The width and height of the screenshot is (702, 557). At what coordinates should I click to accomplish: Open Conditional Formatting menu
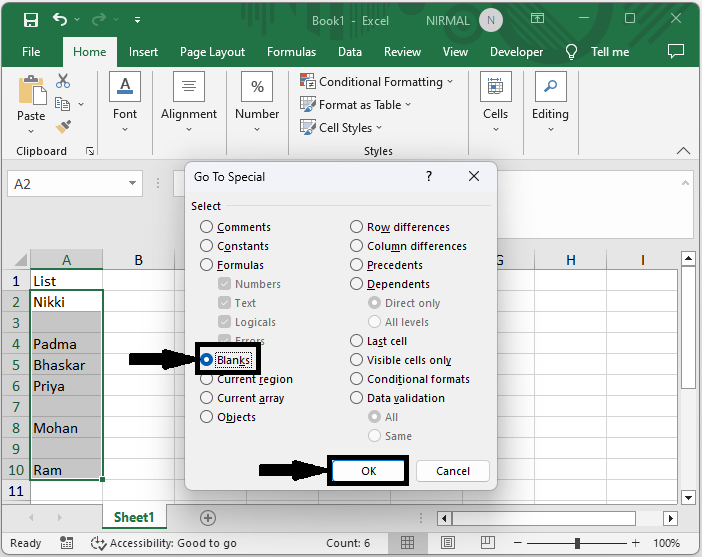[x=377, y=81]
